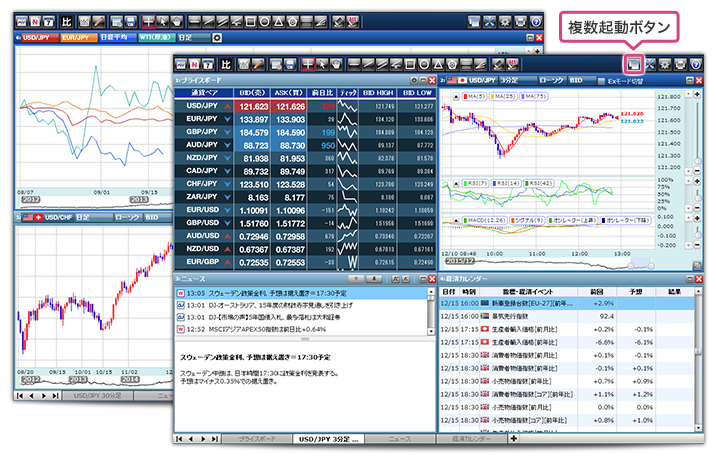716x460 pixels.
Task: Click the multiple-launch icon in the back window toolbar
Action: tap(474, 21)
